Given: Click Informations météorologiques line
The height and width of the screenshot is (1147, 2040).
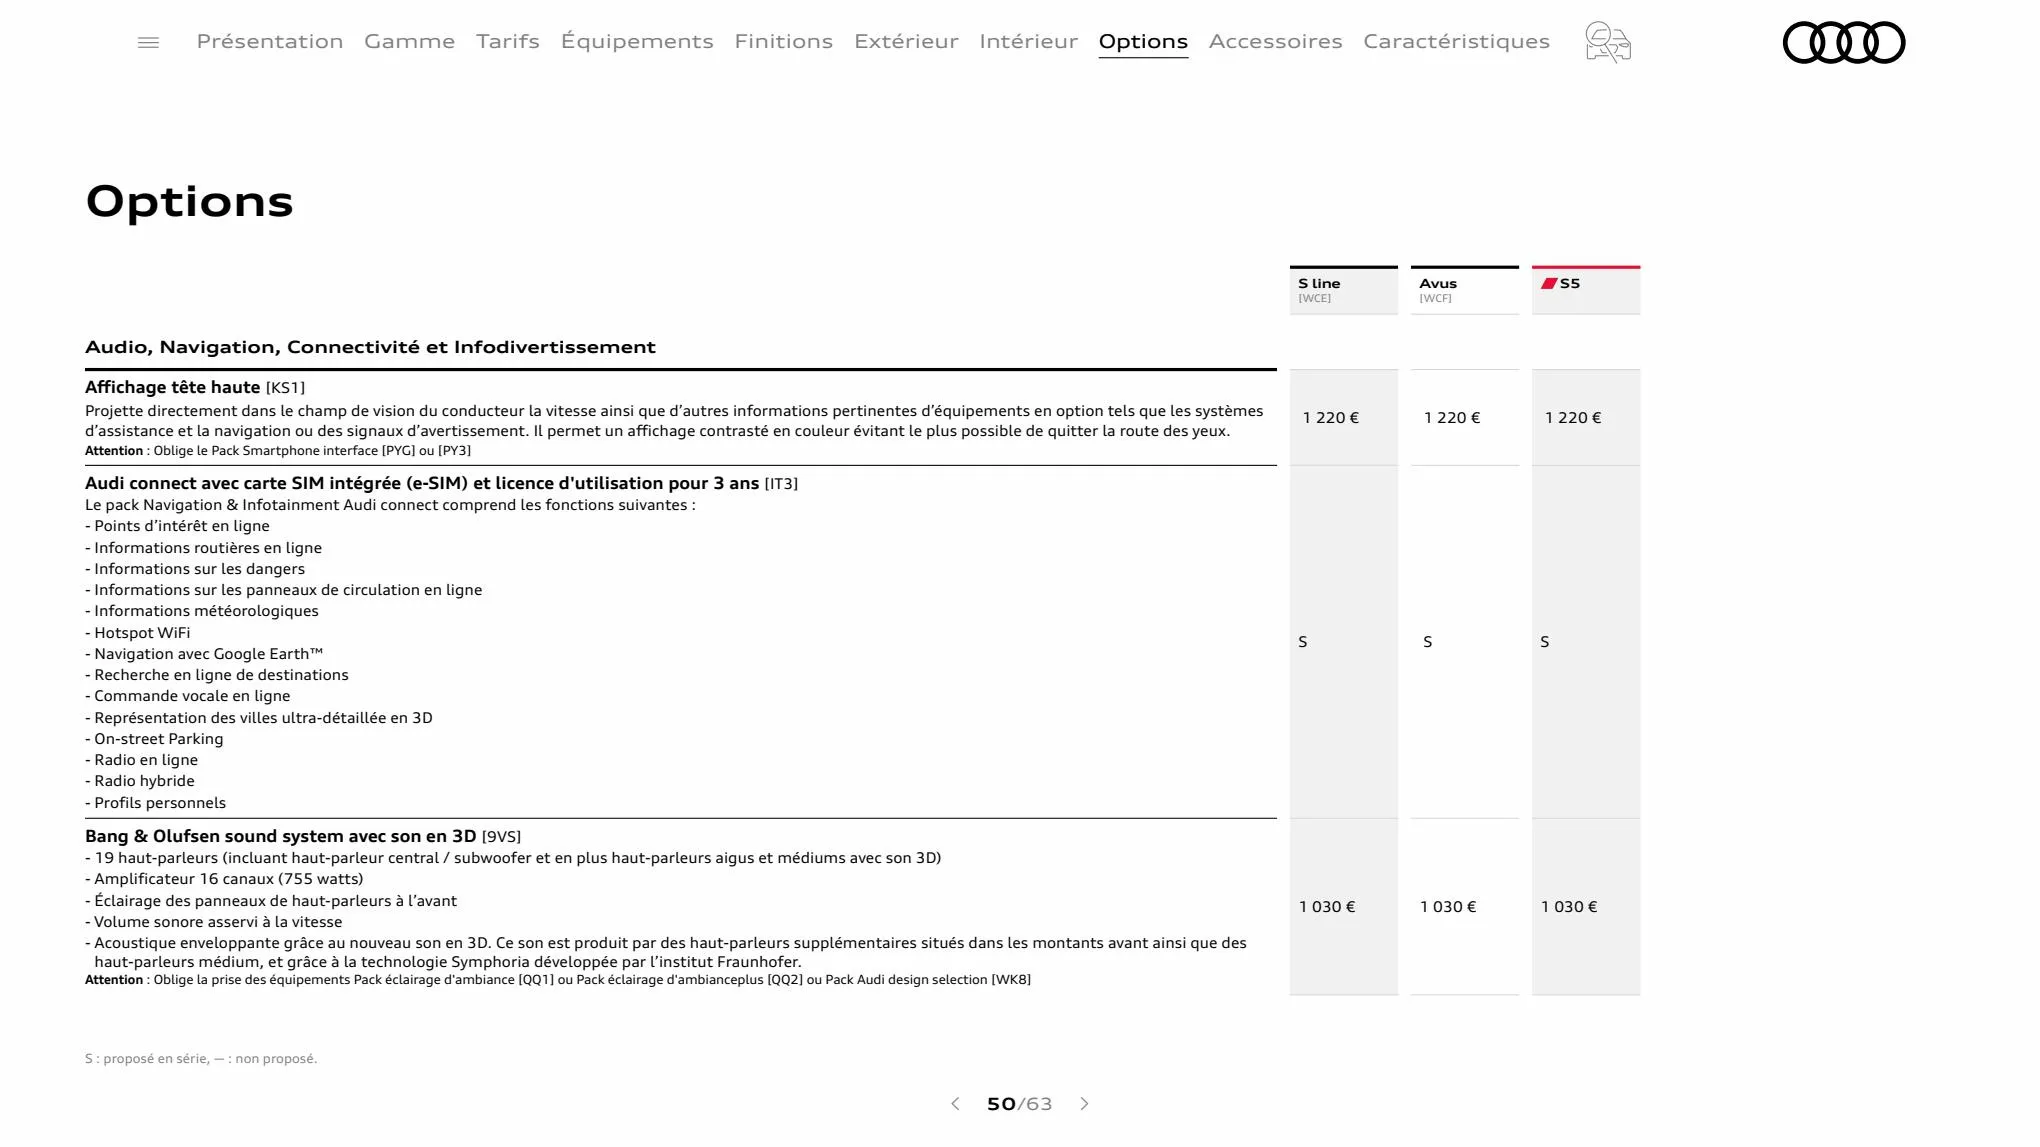Looking at the screenshot, I should pyautogui.click(x=202, y=611).
